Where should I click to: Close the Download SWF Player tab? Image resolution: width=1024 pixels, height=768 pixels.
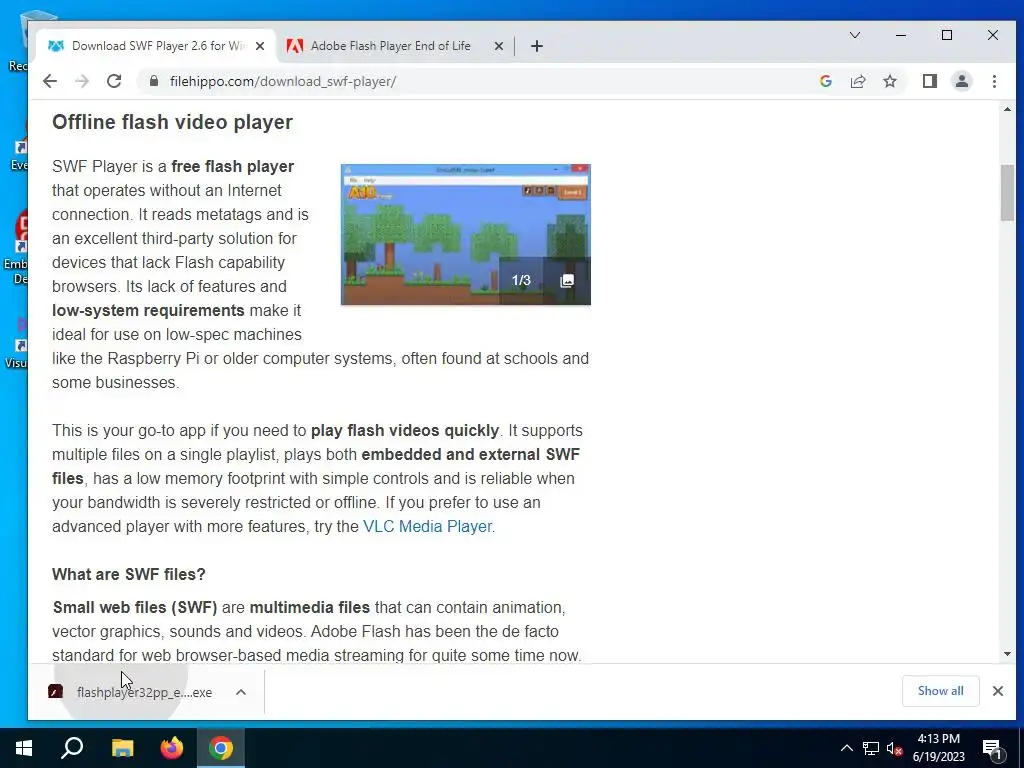click(260, 46)
